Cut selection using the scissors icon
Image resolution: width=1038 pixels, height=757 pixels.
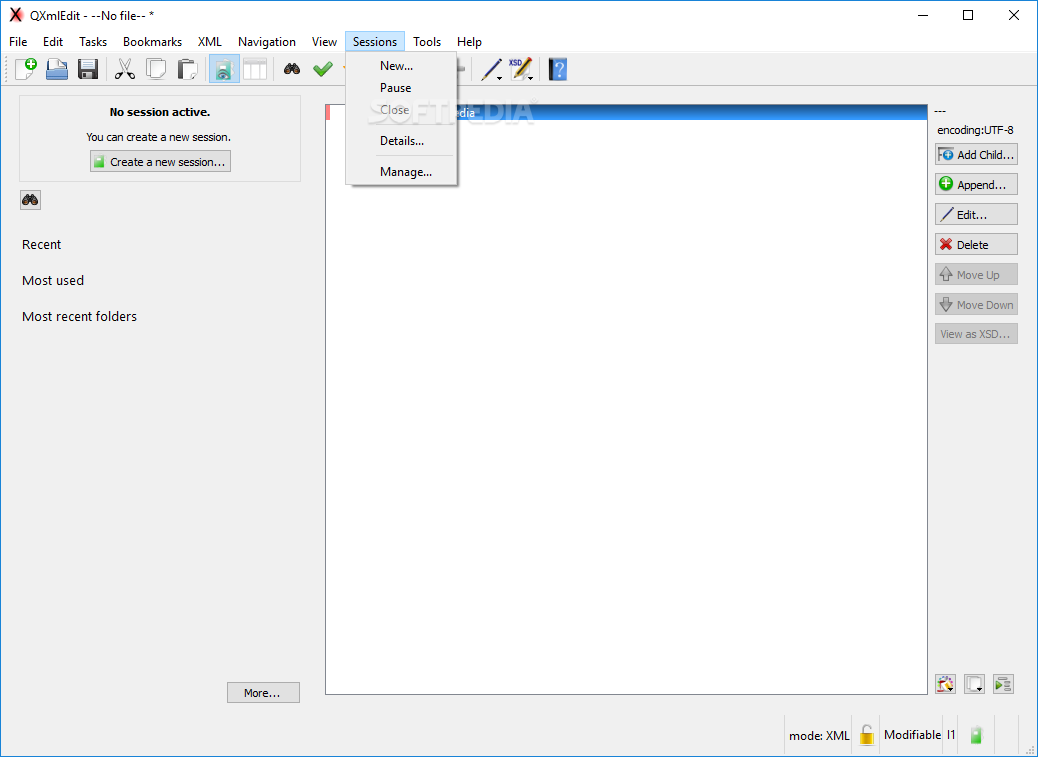click(124, 69)
